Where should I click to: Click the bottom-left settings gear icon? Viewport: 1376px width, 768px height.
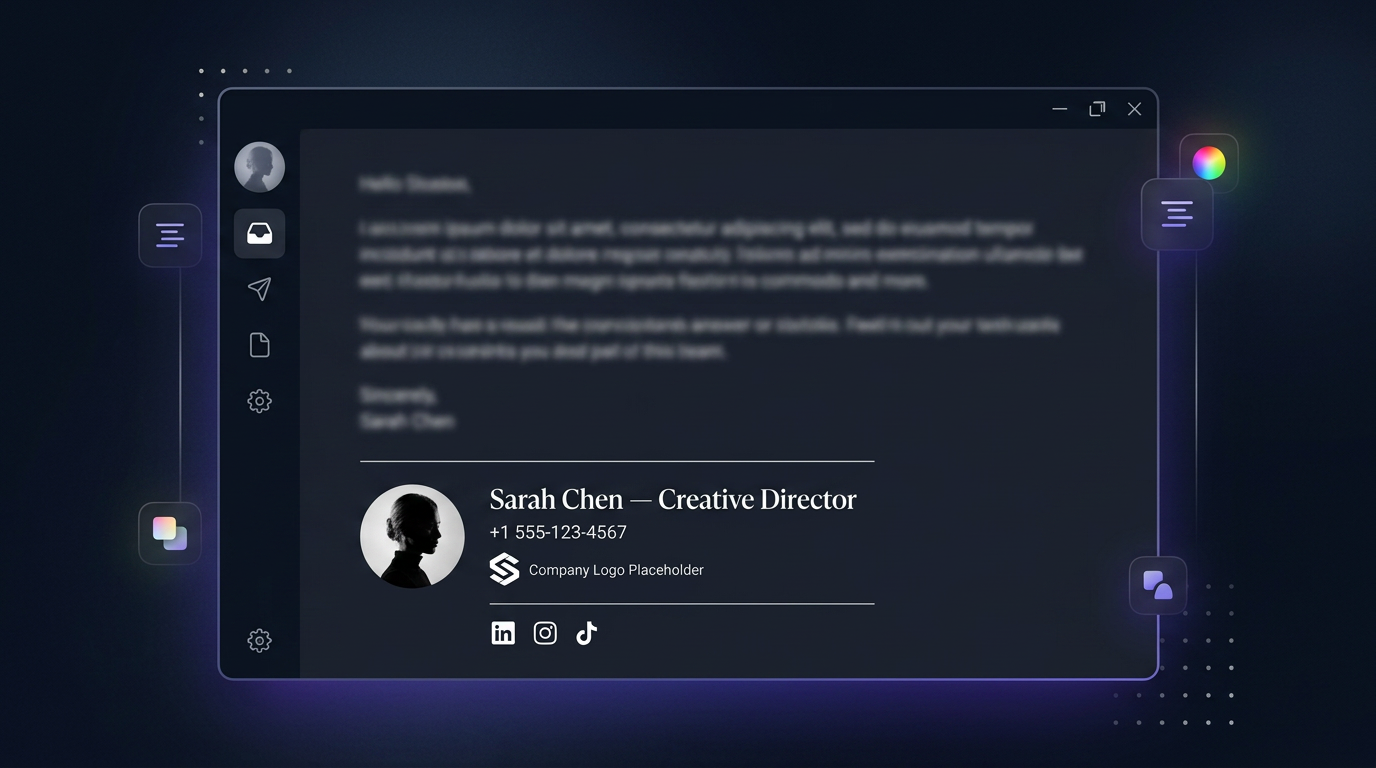coord(259,640)
